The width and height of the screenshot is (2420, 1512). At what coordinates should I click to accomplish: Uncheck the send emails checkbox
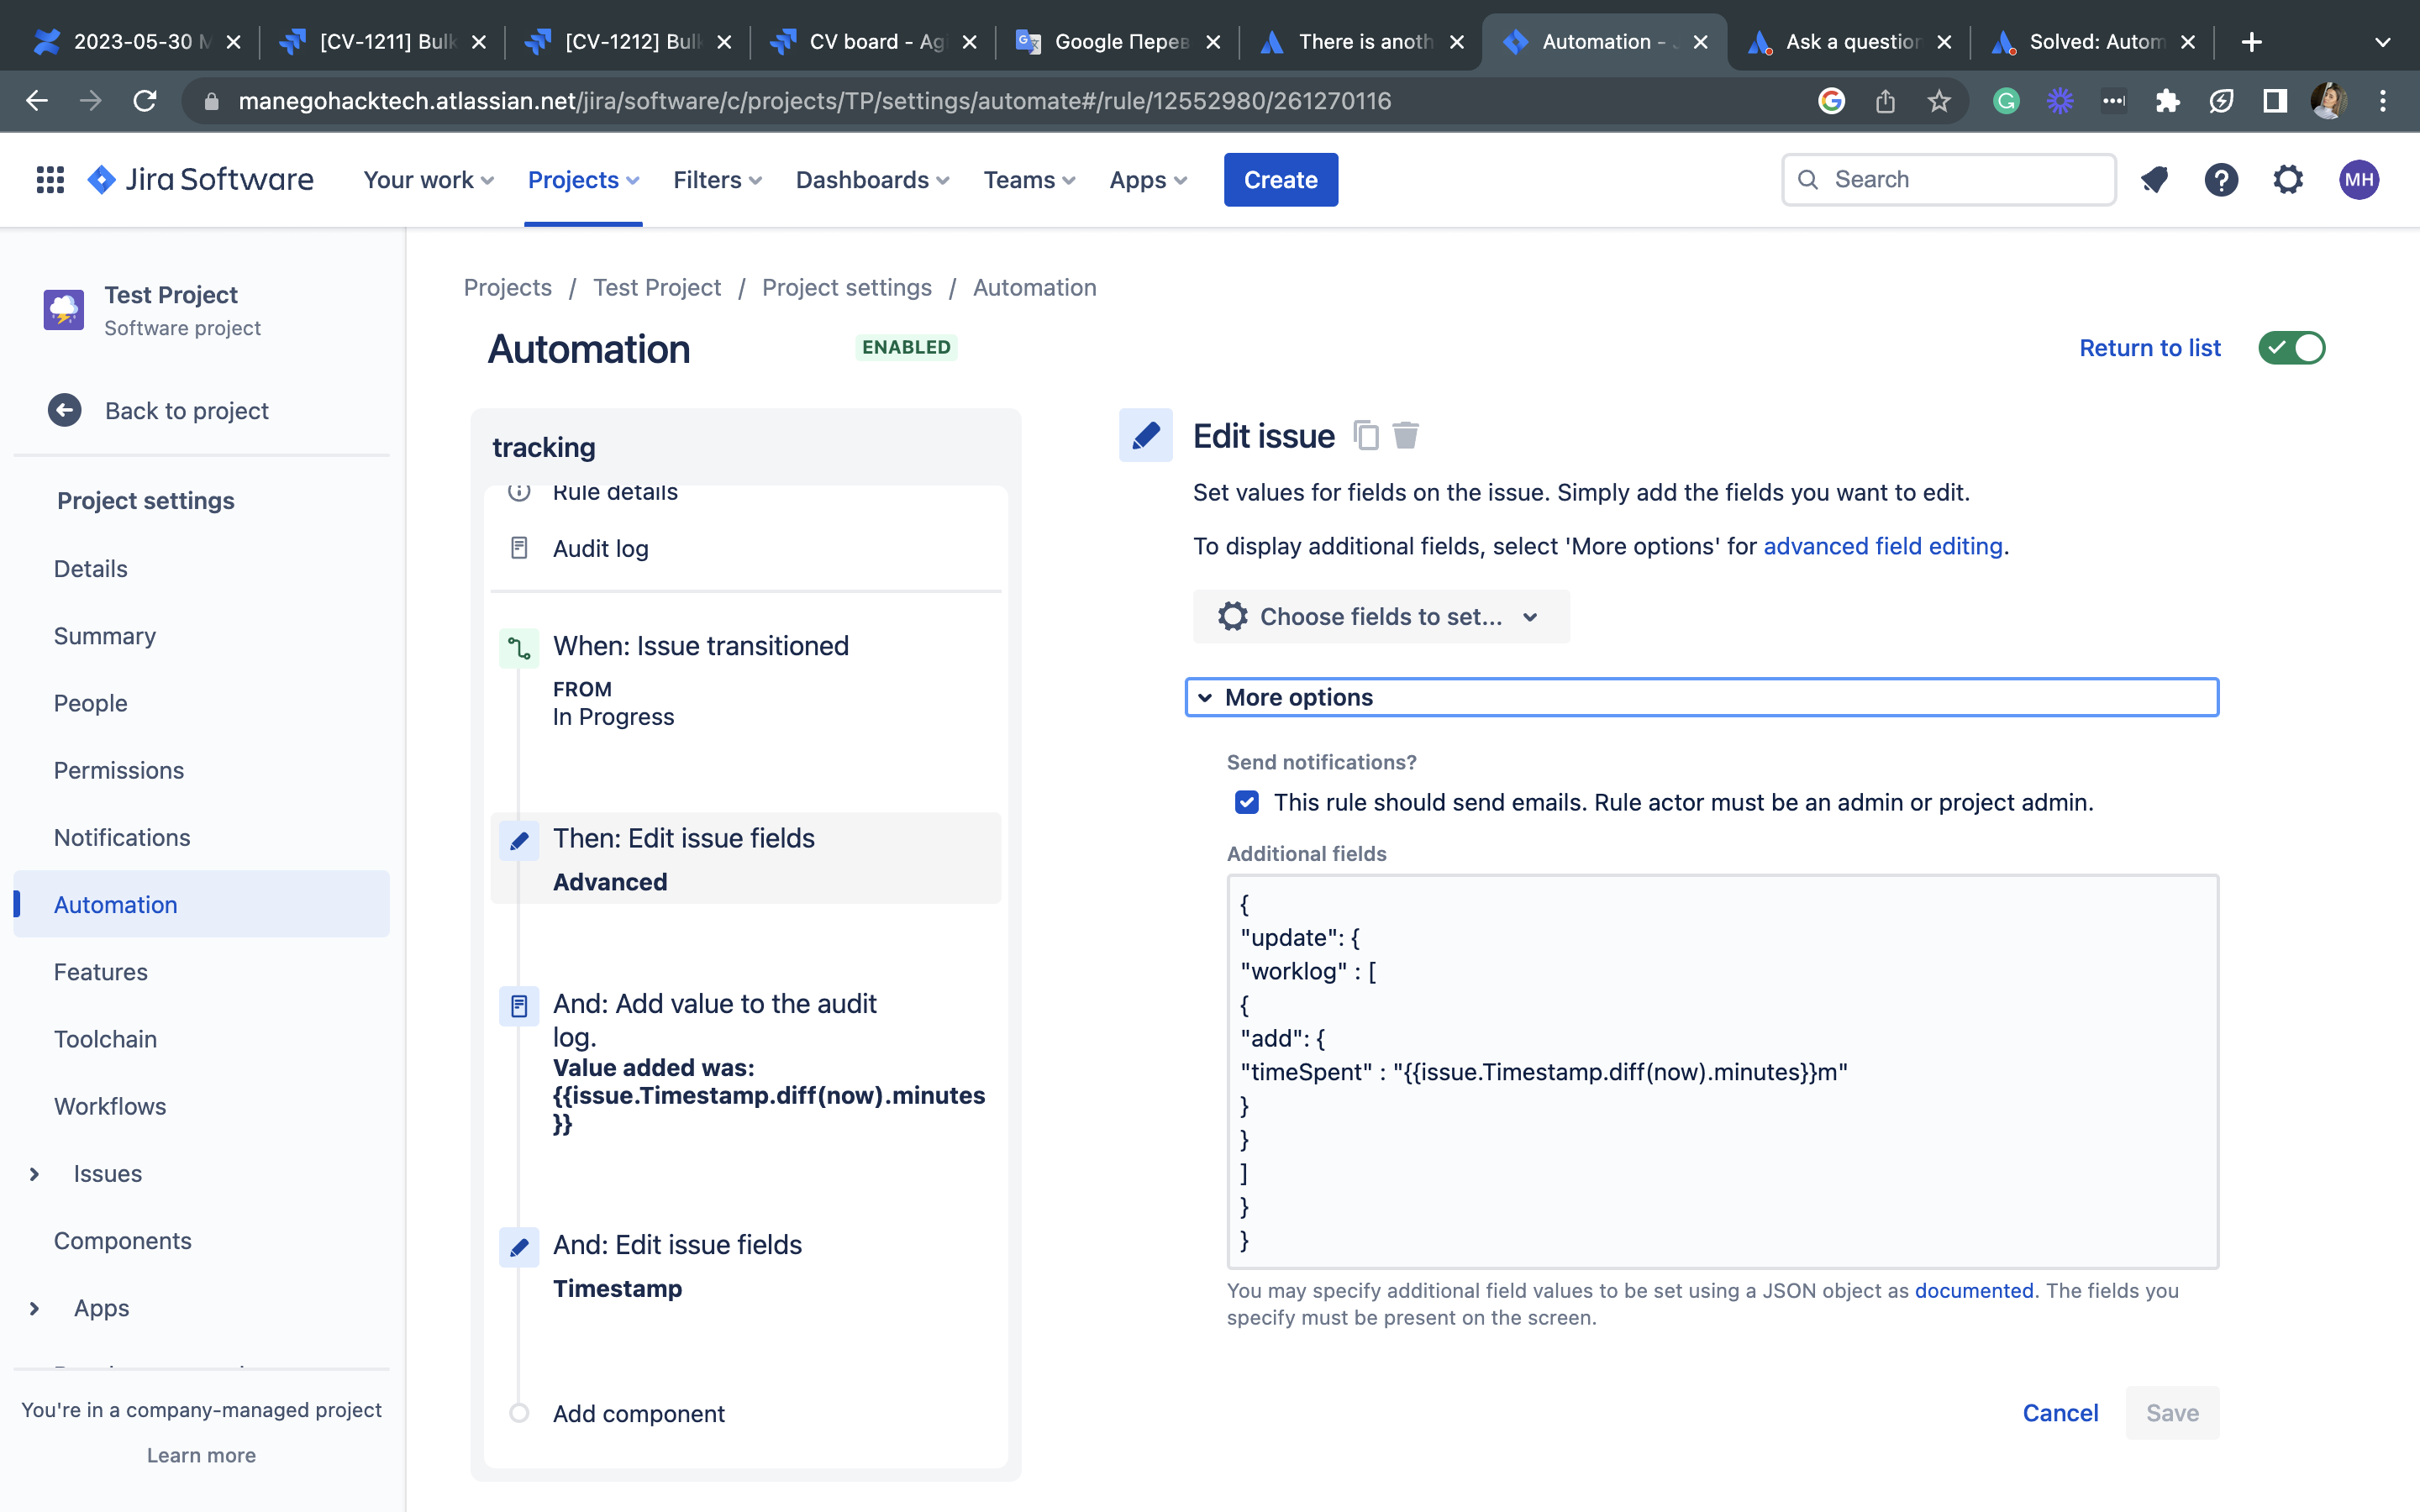(x=1246, y=802)
